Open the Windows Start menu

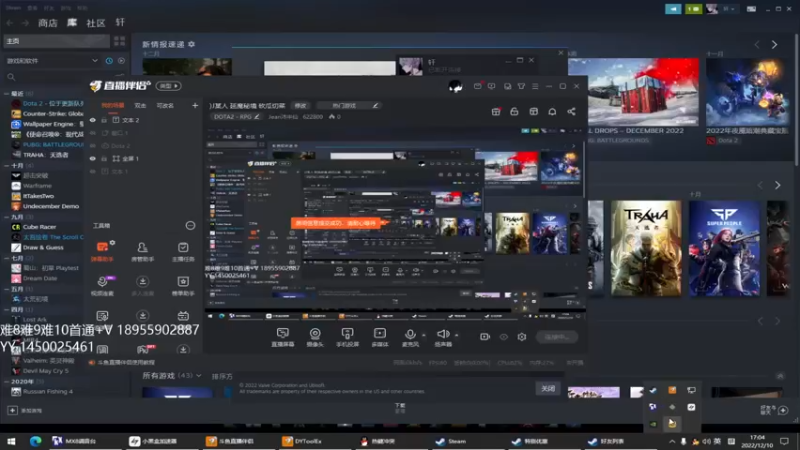click(11, 441)
